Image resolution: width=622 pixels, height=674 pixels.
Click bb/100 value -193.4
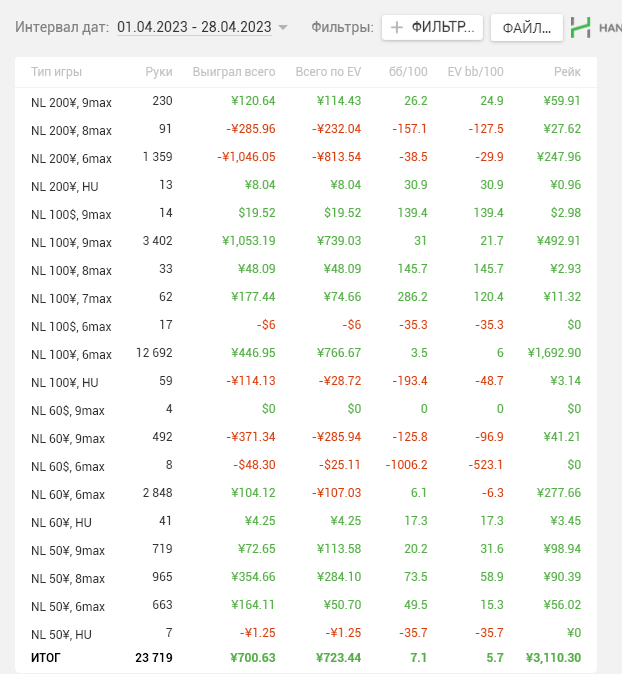coord(410,381)
